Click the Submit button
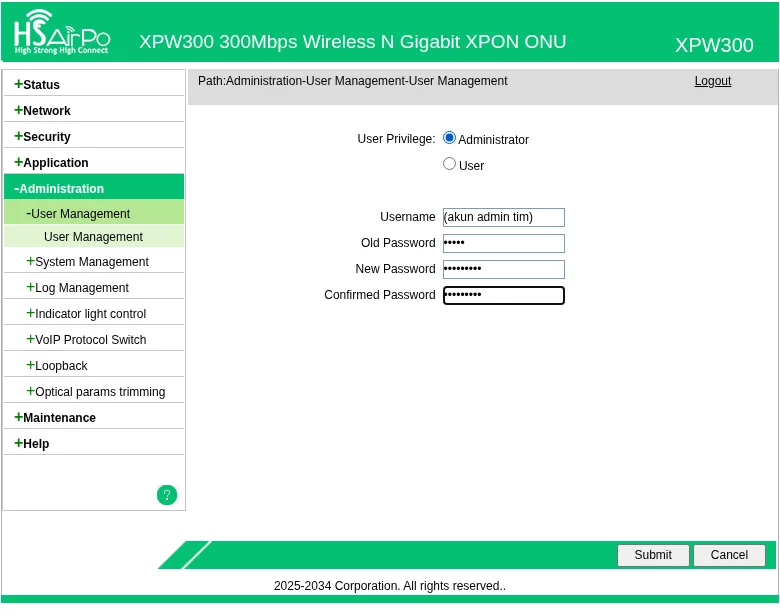The image size is (780, 615). click(x=653, y=555)
